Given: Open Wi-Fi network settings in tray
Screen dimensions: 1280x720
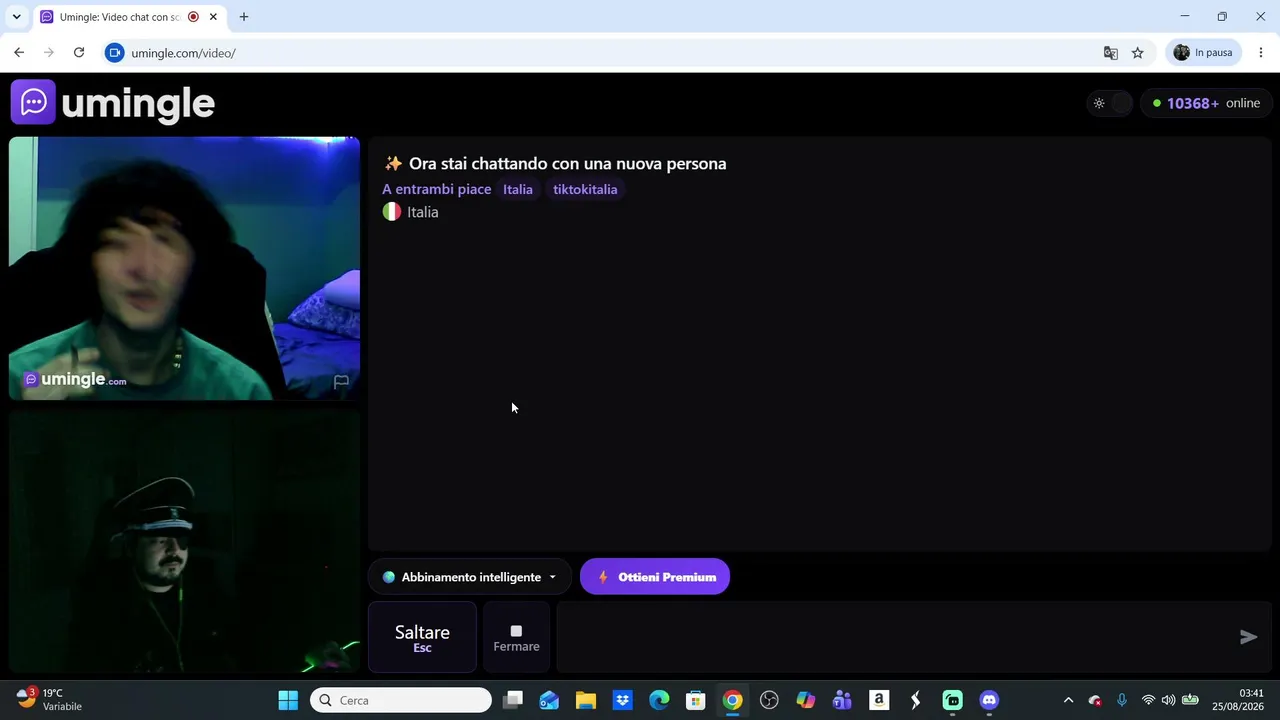Looking at the screenshot, I should coord(1148,700).
